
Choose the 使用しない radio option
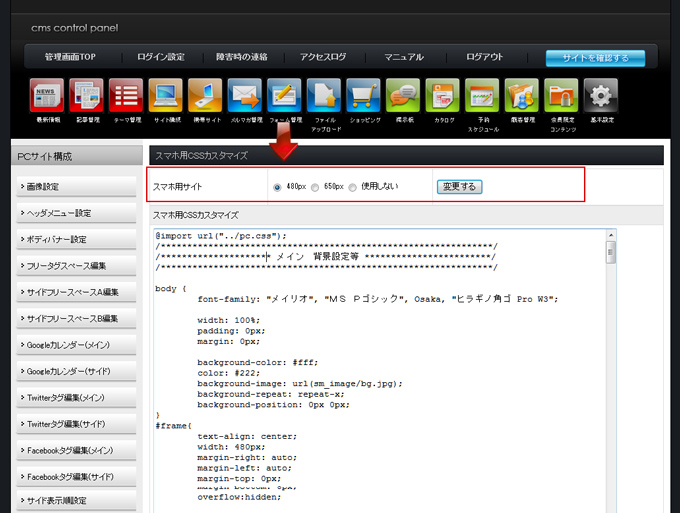(x=353, y=187)
